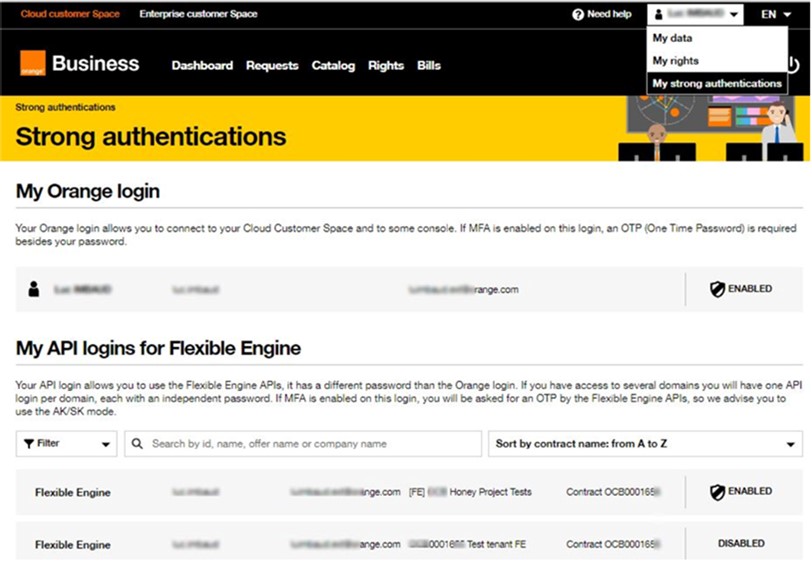Go to Enterprise customer Space link
Screen dimensions: 812x561
coord(198,14)
